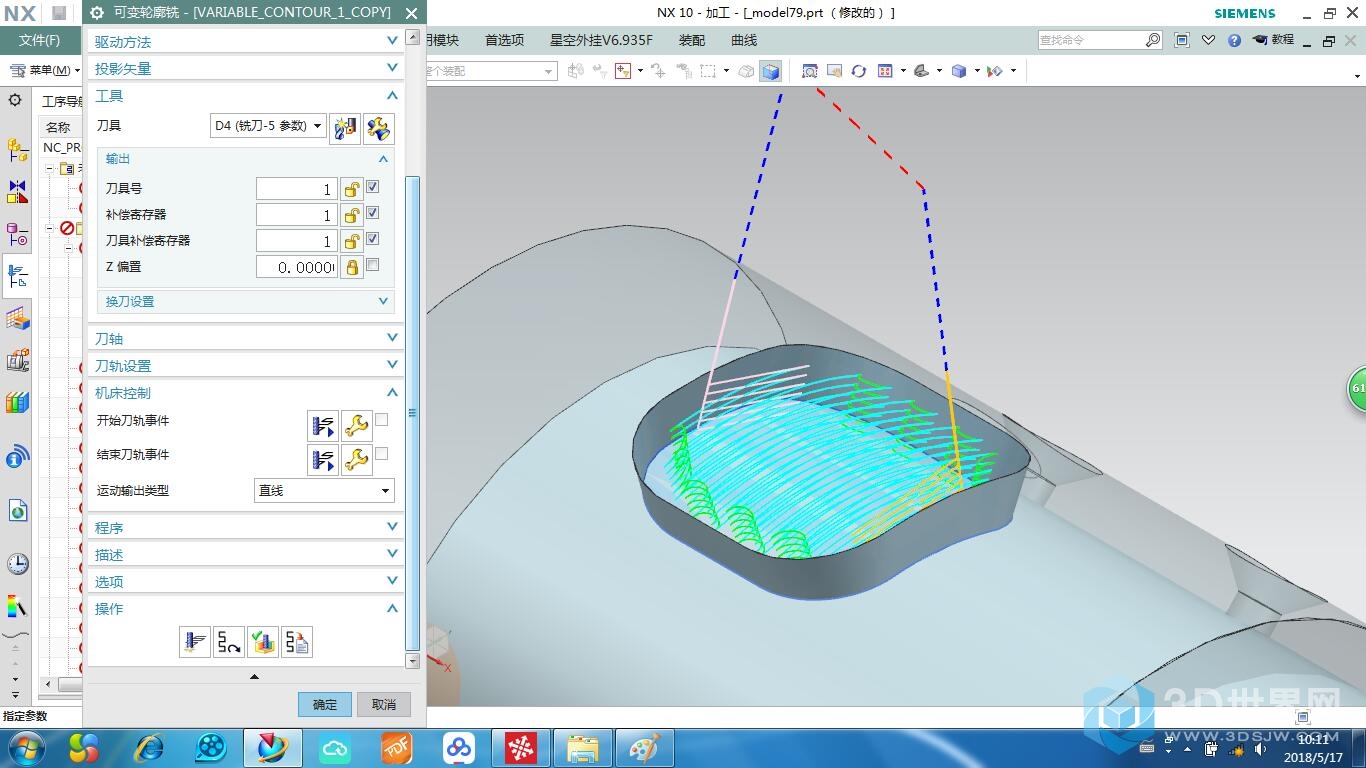Expand the 刀轴 section
The height and width of the screenshot is (768, 1366).
(x=246, y=338)
